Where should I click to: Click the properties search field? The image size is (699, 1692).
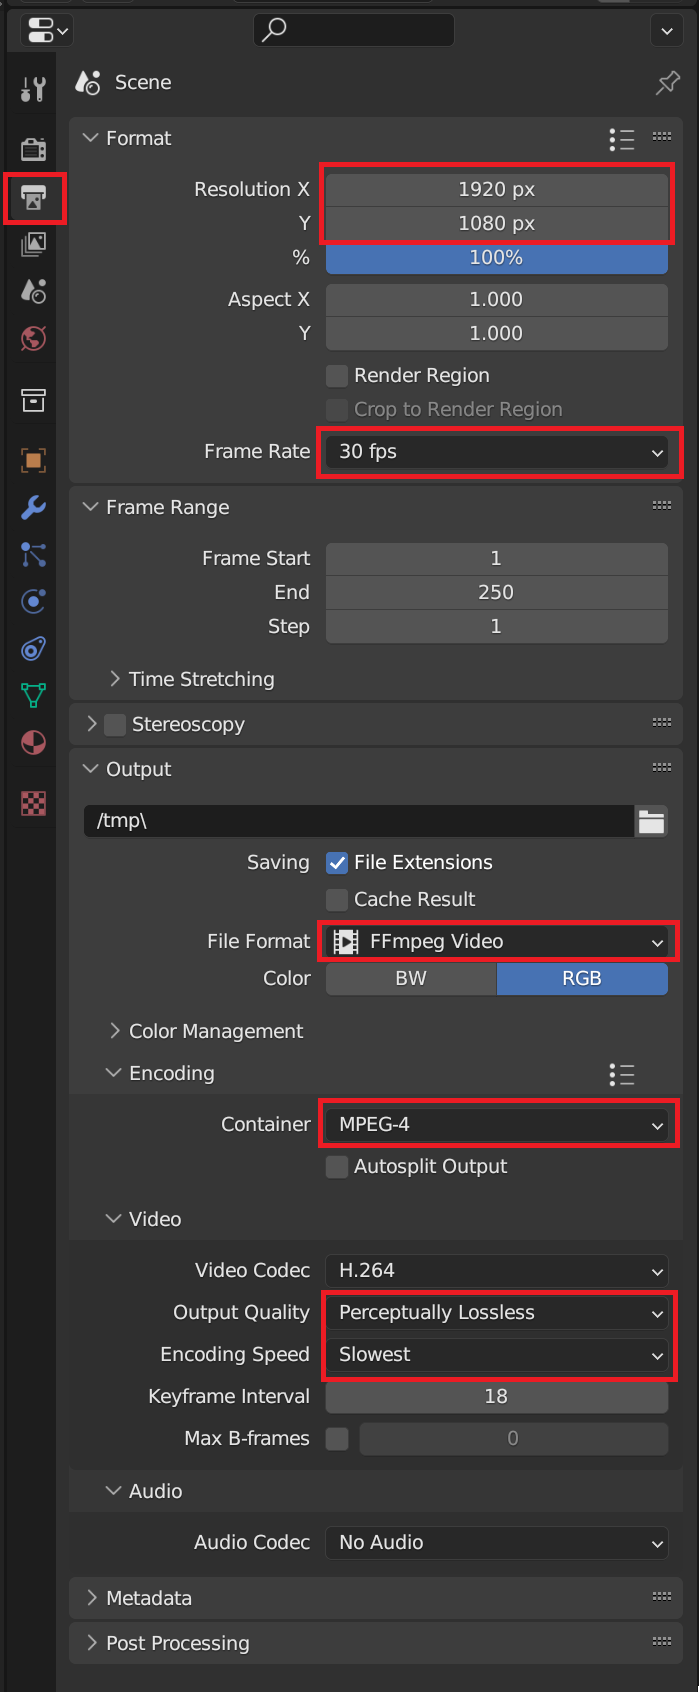[x=354, y=31]
